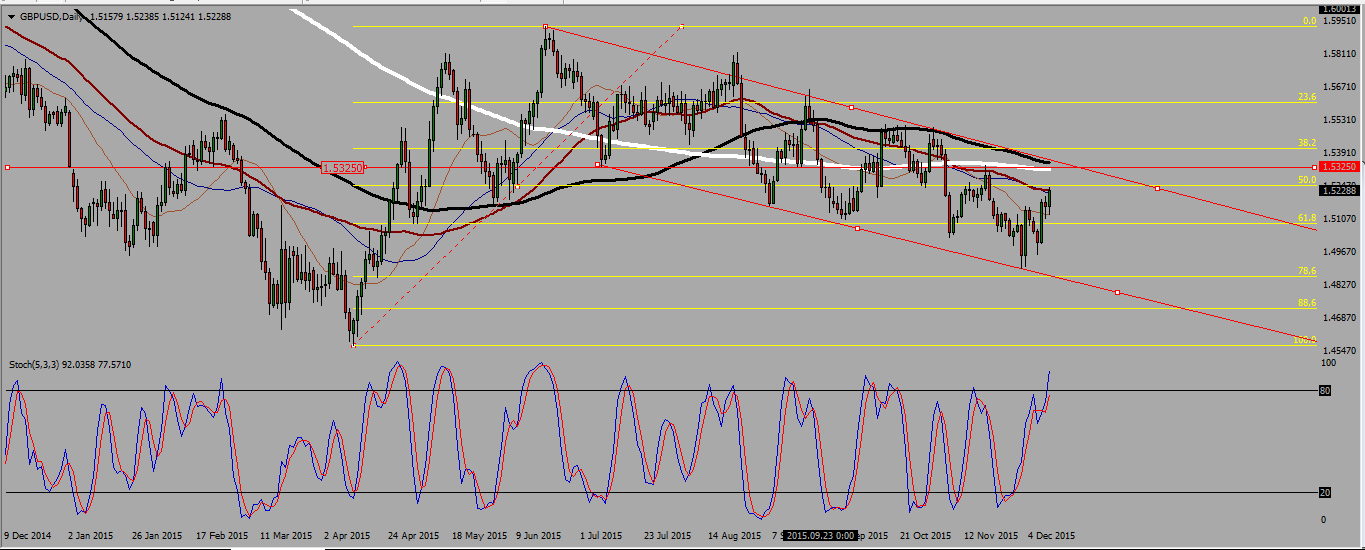Click the stochastic 20 level marker
This screenshot has width=1365, height=550.
pyautogui.click(x=1324, y=493)
